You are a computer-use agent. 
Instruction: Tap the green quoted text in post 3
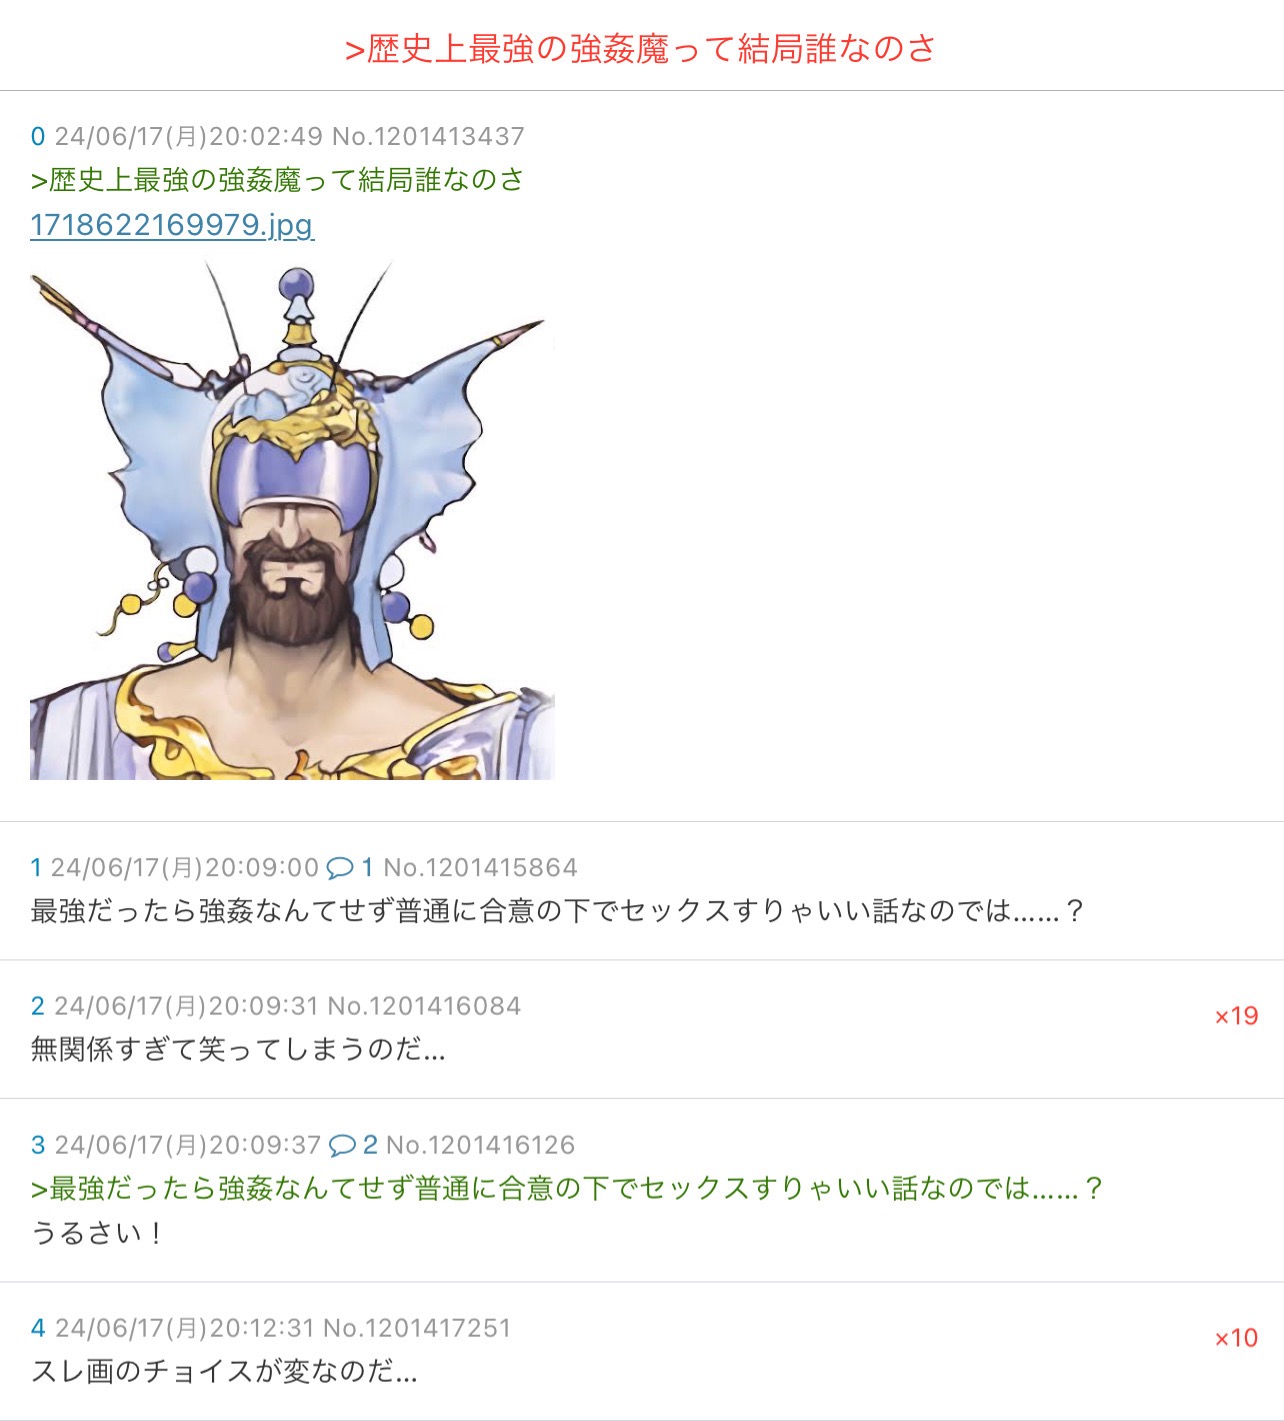pyautogui.click(x=567, y=1188)
